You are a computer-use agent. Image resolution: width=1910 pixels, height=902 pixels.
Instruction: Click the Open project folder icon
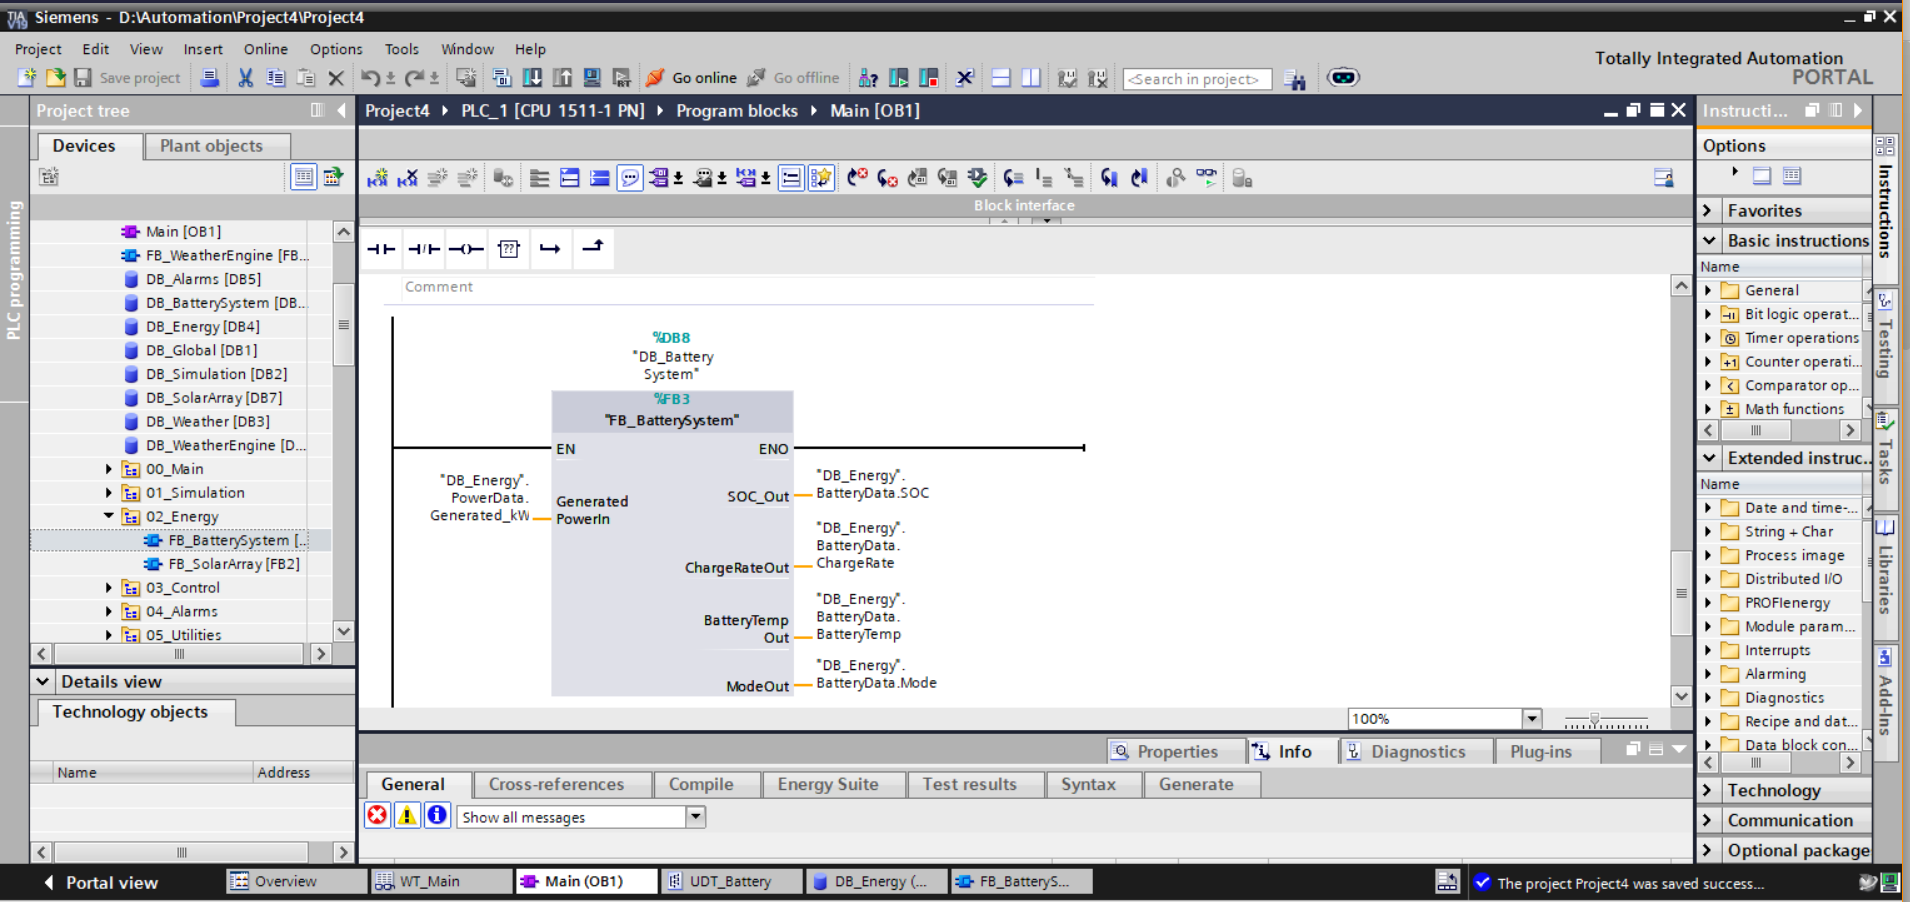coord(56,78)
